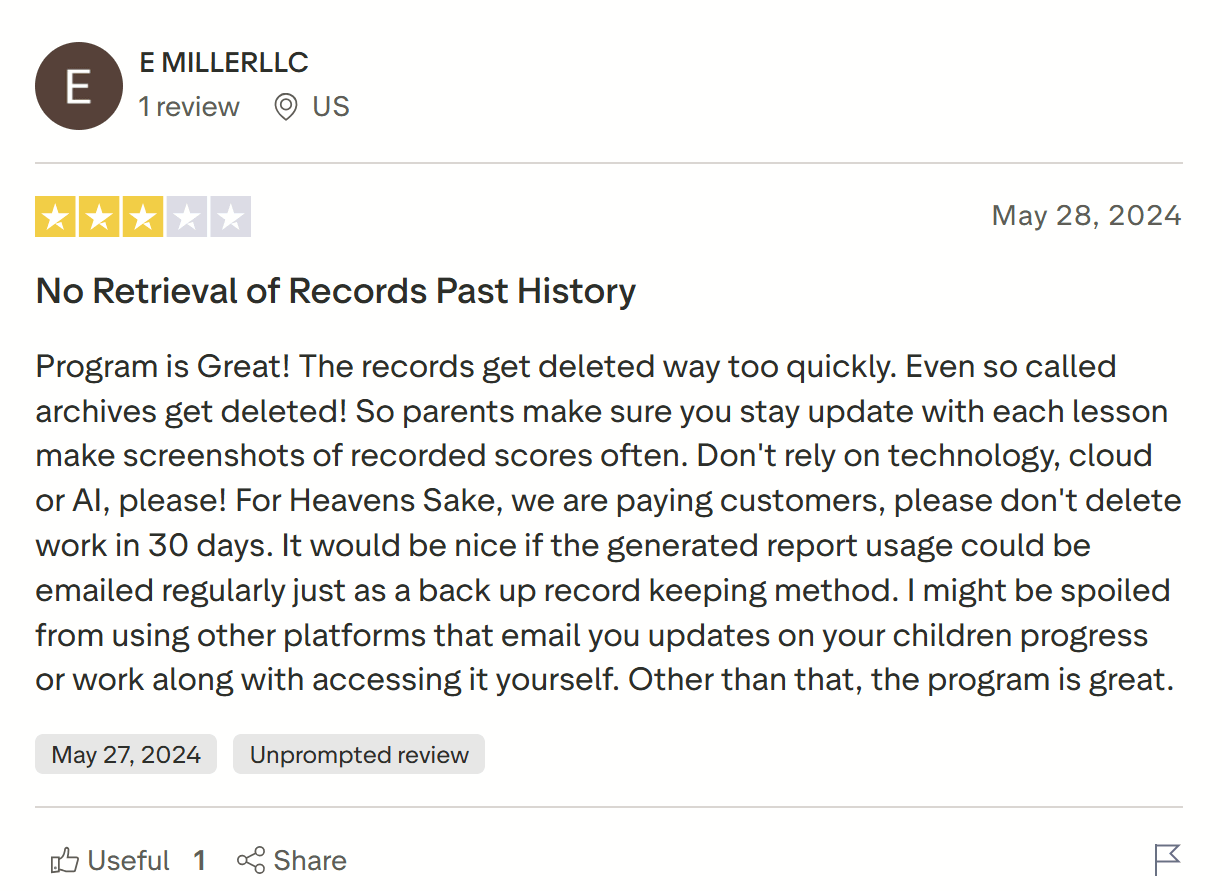Click the May 27, 2024 experience date badge

(126, 754)
